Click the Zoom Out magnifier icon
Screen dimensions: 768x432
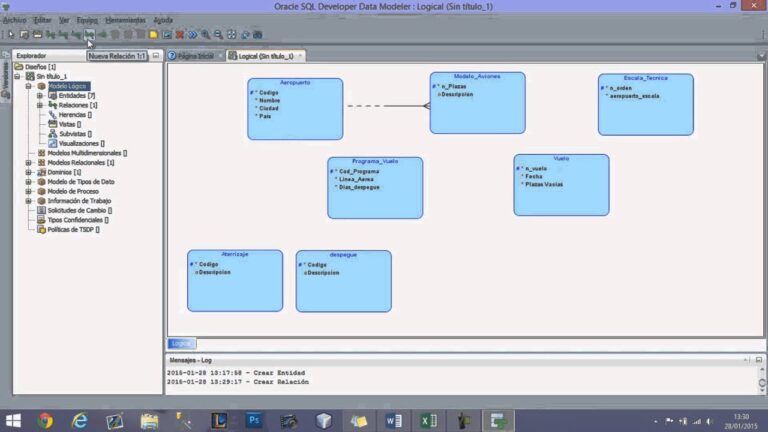click(218, 35)
